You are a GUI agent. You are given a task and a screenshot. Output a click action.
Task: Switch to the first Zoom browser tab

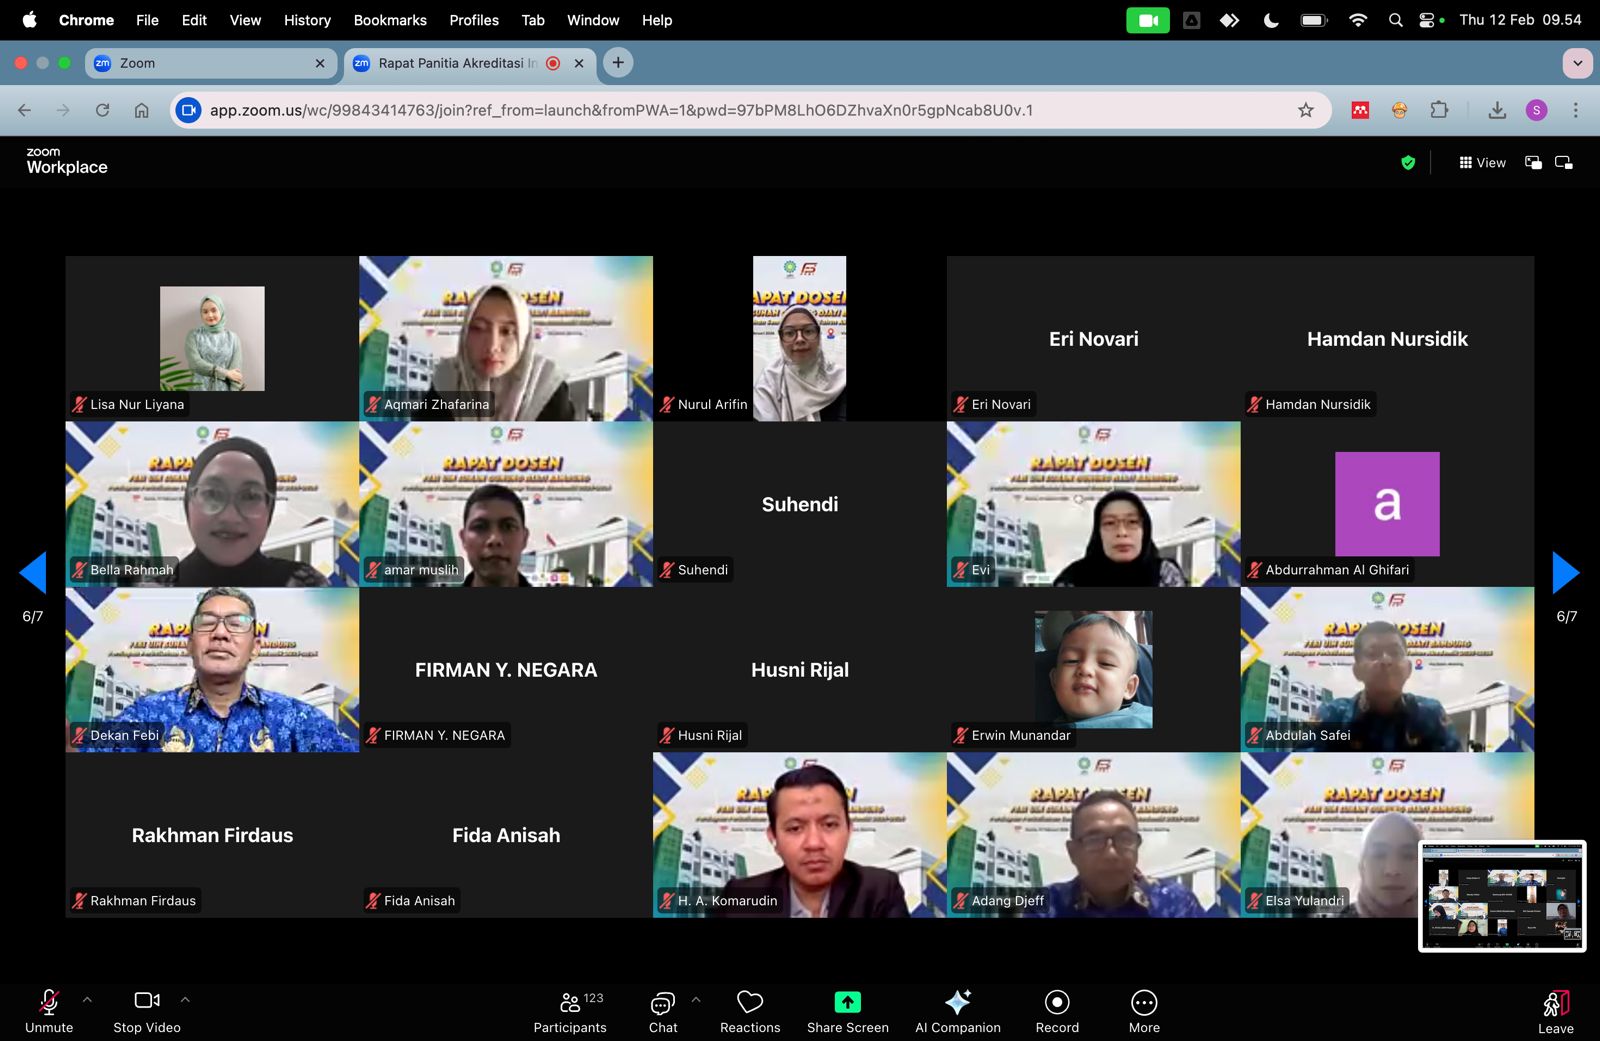point(208,63)
